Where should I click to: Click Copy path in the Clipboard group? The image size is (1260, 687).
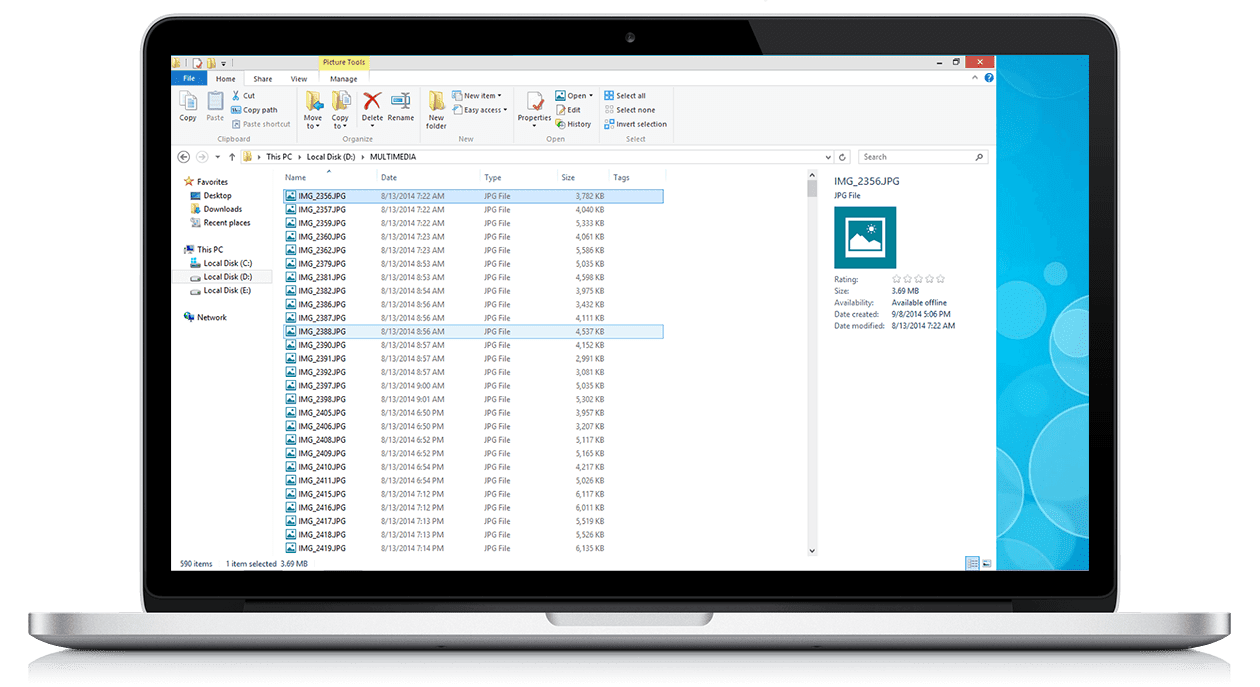(254, 110)
